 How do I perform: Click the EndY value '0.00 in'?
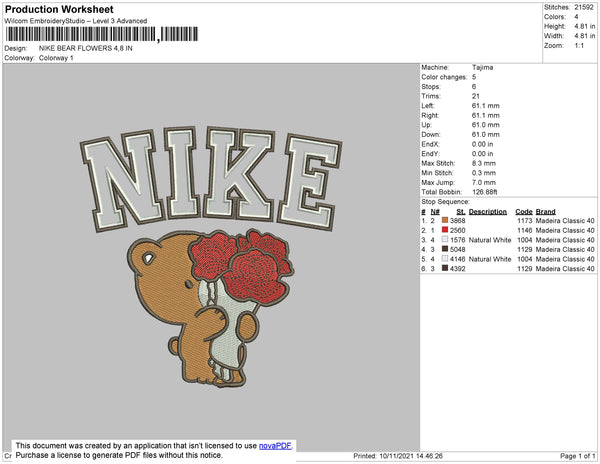tap(483, 154)
